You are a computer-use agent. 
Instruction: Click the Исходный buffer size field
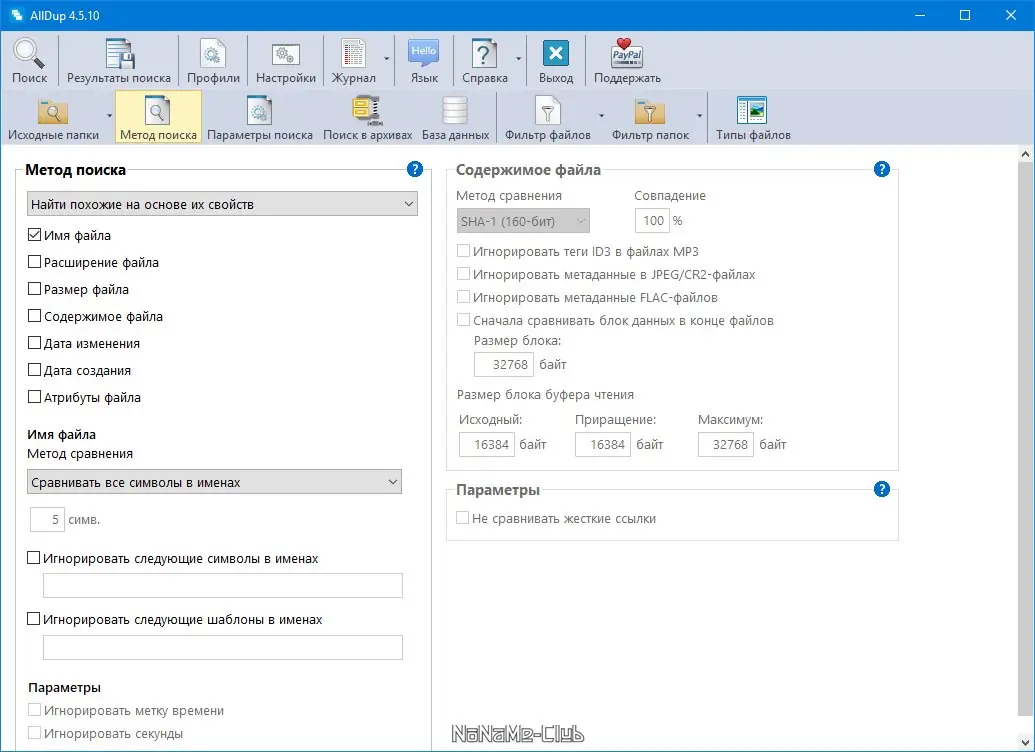[x=486, y=444]
